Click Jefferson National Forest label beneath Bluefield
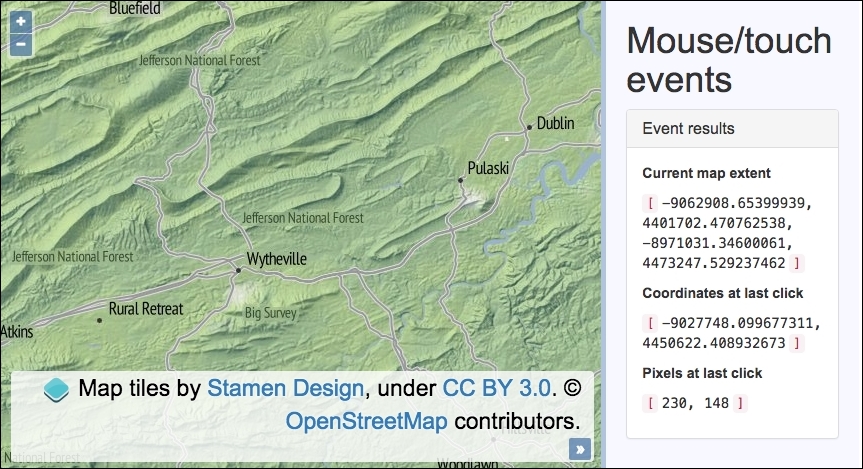This screenshot has height=469, width=863. click(x=200, y=60)
